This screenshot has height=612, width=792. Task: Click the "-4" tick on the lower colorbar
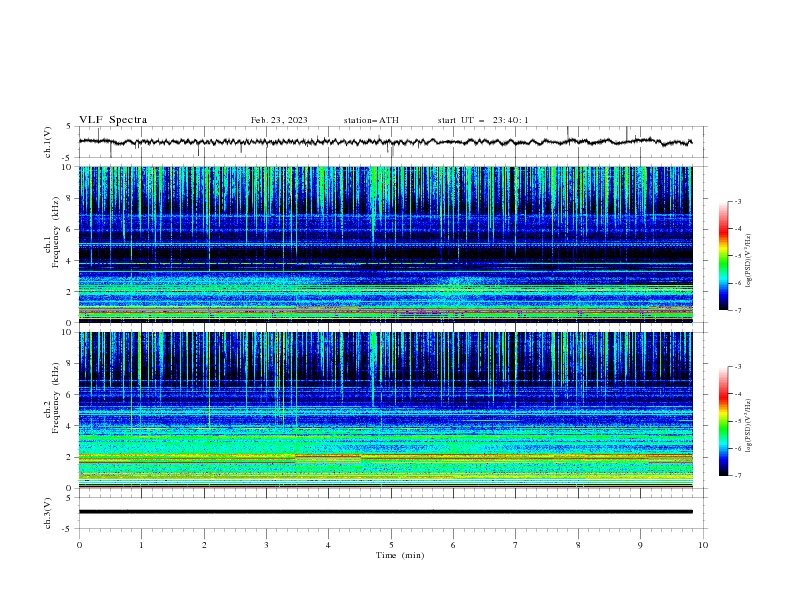click(737, 394)
